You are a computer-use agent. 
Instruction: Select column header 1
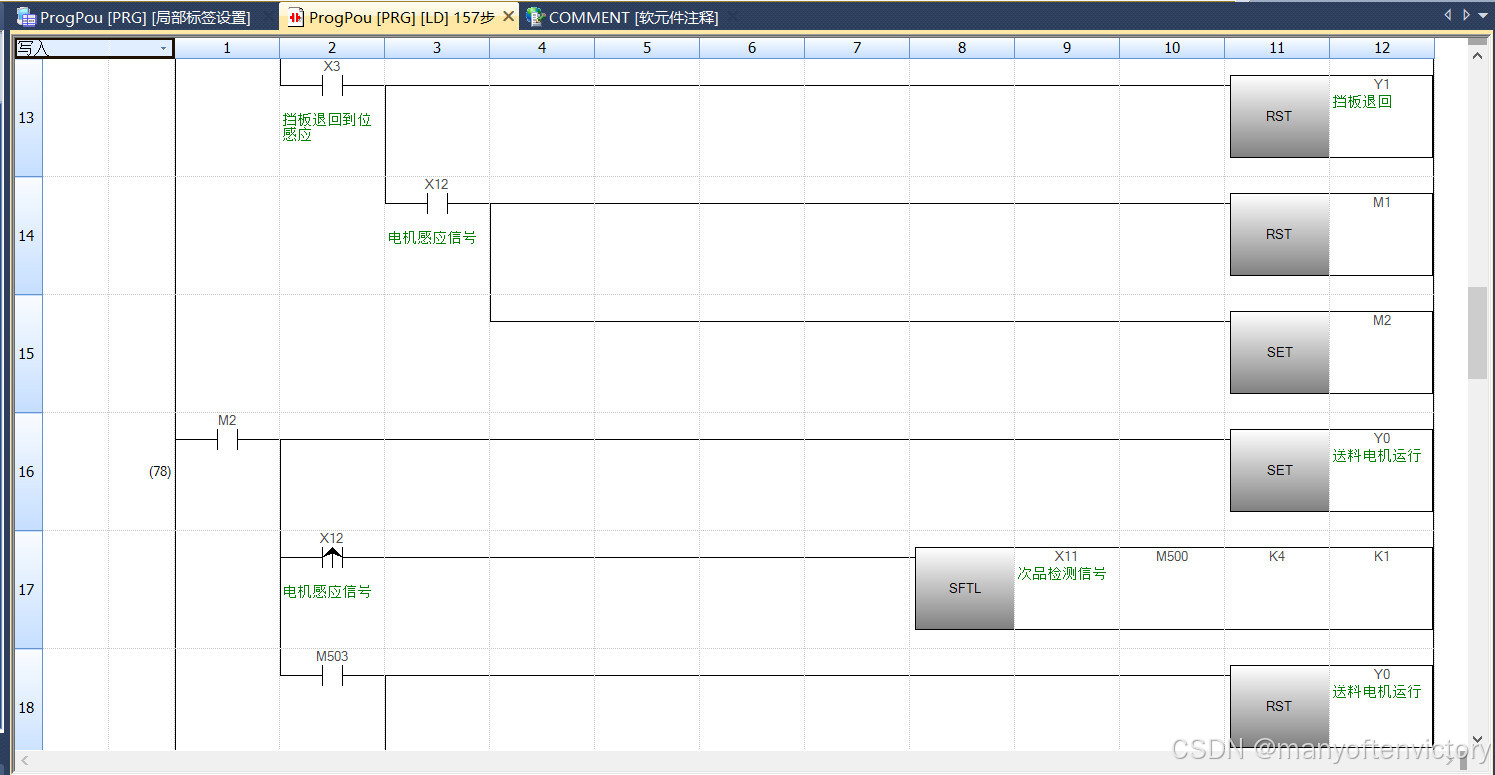227,48
